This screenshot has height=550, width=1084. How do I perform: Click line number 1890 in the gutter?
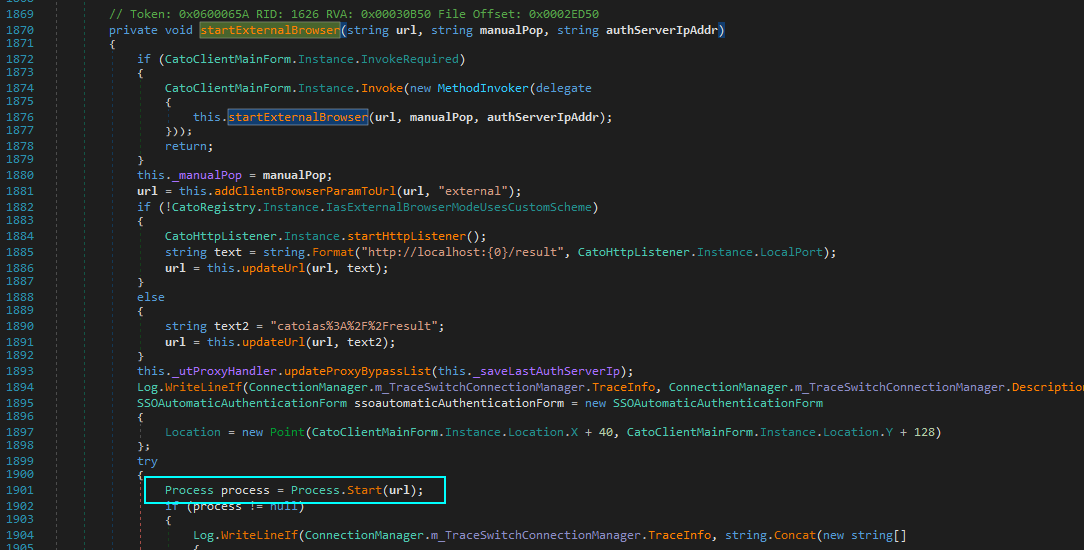coord(19,326)
